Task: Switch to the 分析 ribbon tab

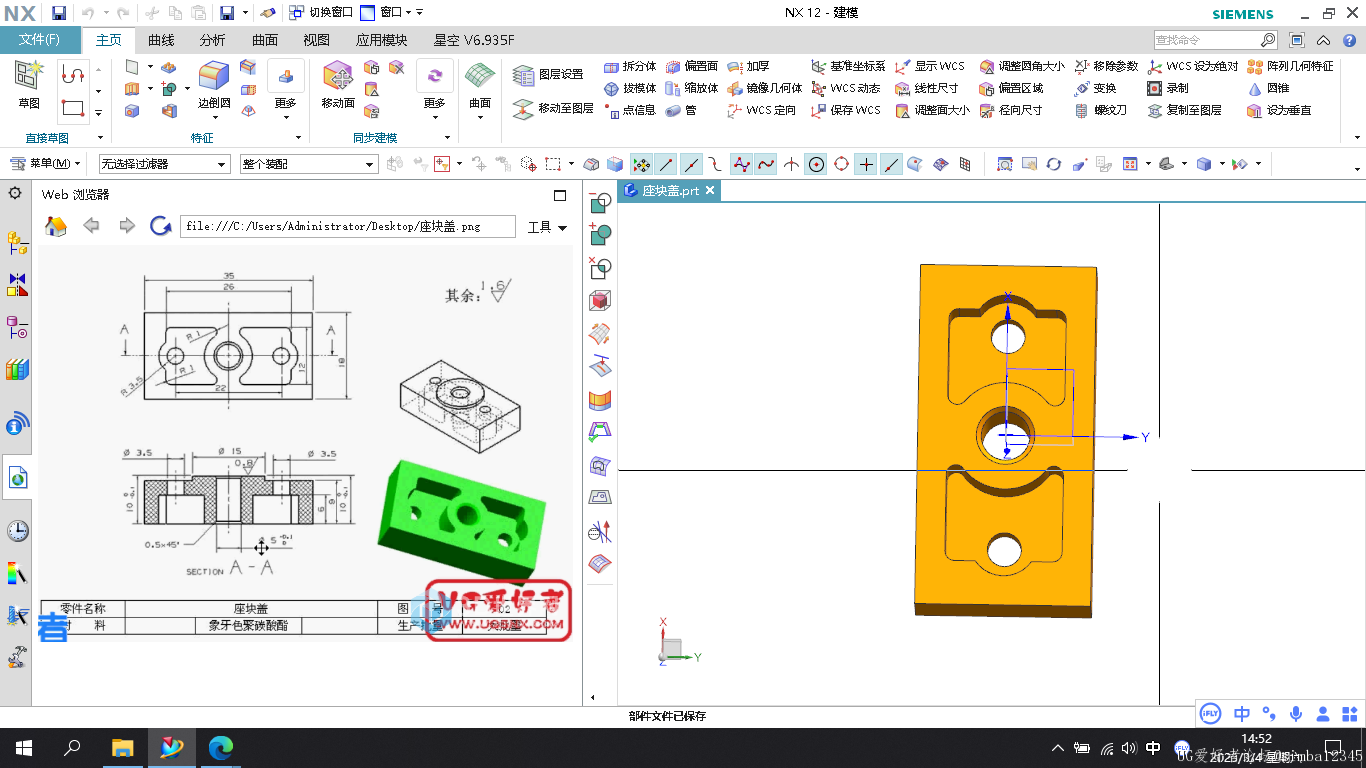Action: 212,40
